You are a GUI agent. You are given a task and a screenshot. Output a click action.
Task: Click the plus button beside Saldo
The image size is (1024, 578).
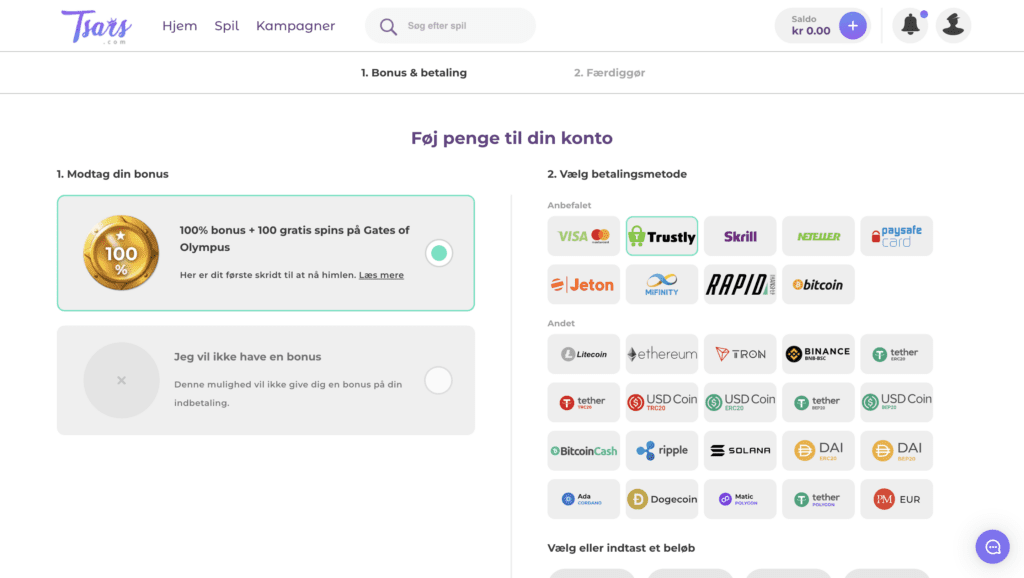tap(852, 25)
